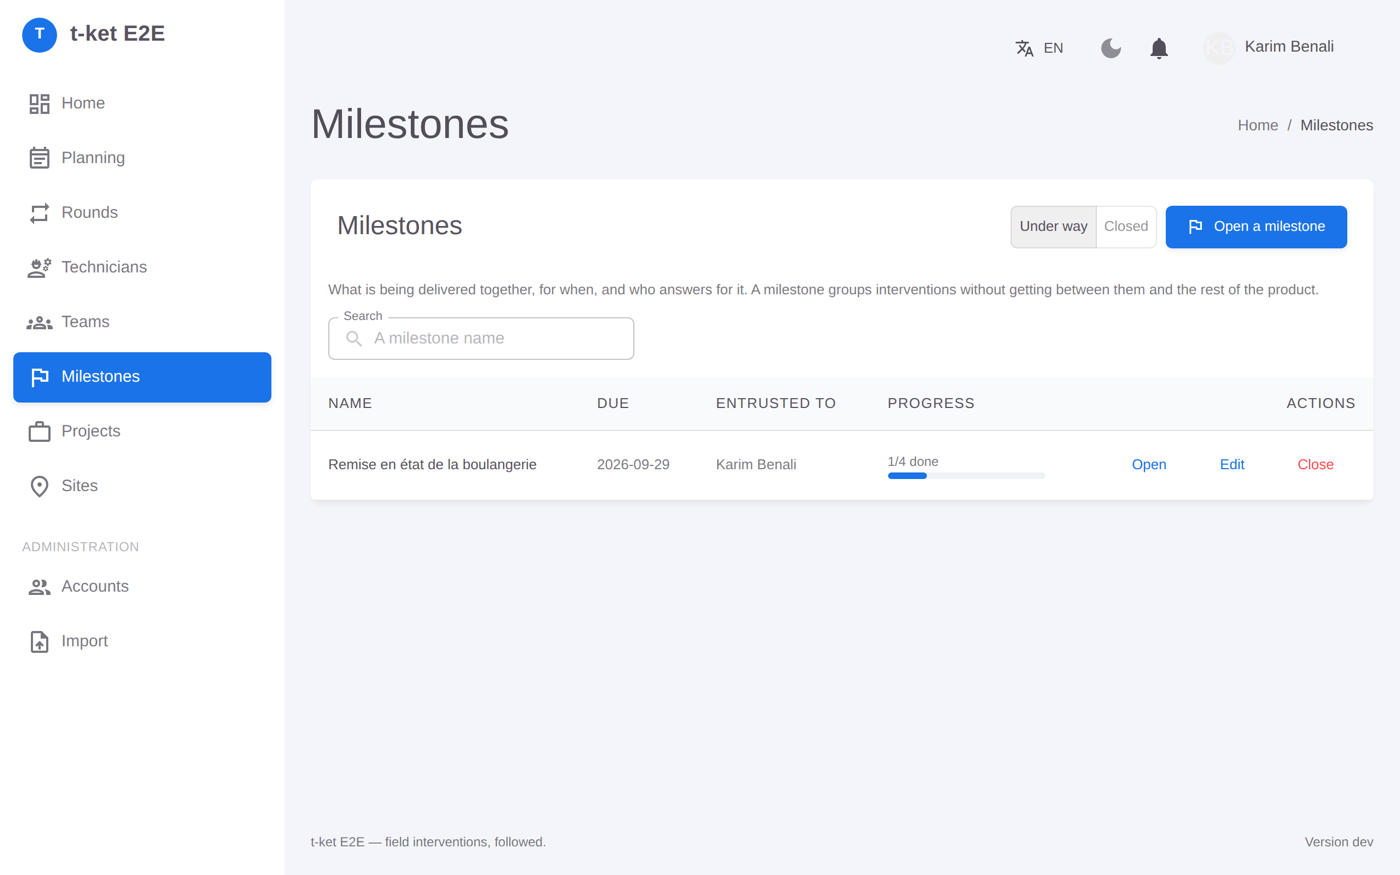Select the Under way filter toggle
Viewport: 1400px width, 875px height.
point(1053,227)
